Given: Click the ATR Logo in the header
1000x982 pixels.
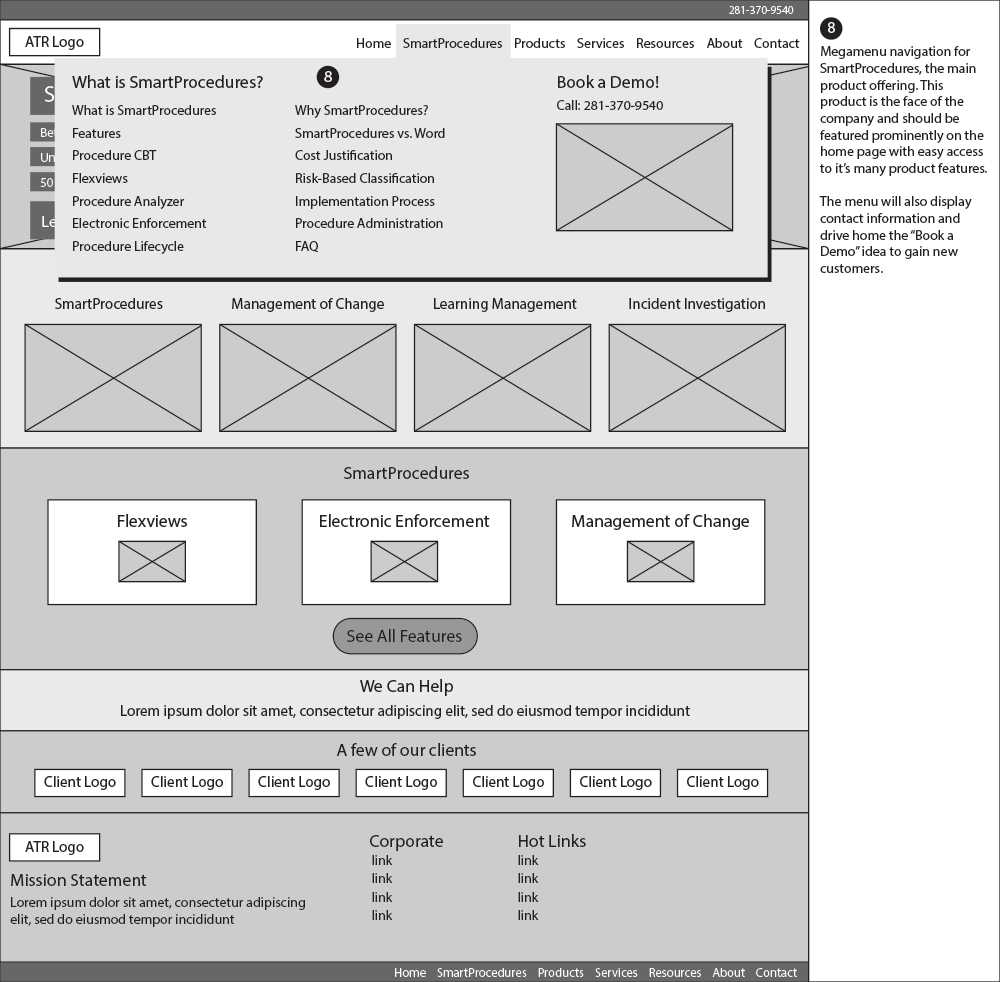Looking at the screenshot, I should (54, 41).
